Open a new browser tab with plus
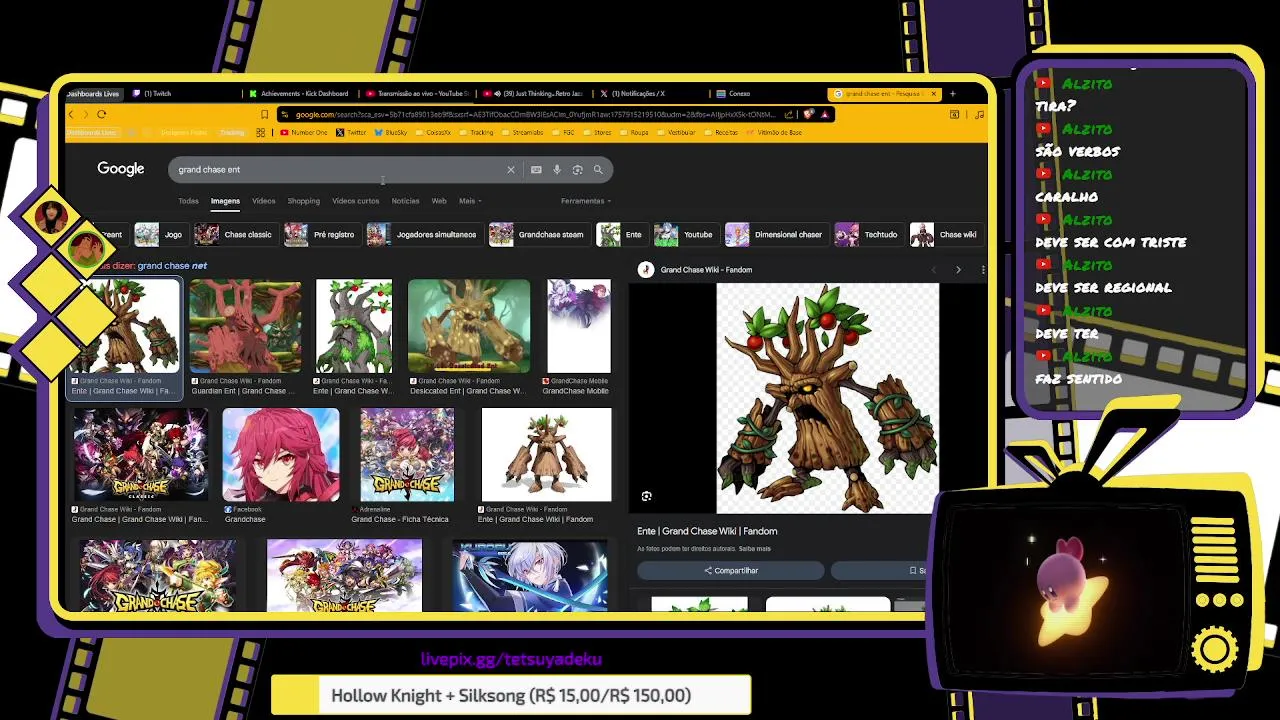 point(952,94)
